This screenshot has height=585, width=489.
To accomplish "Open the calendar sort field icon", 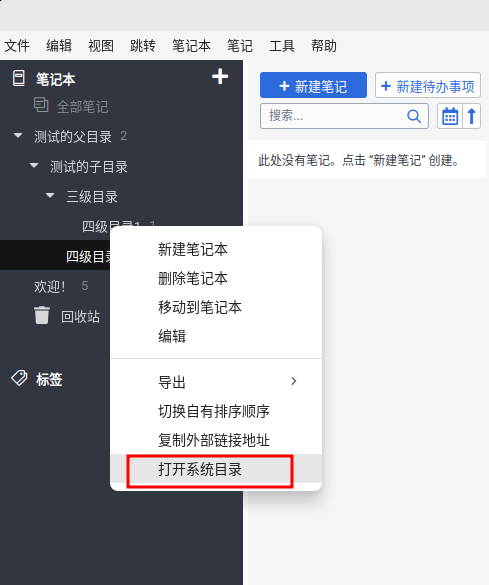I will pyautogui.click(x=450, y=116).
